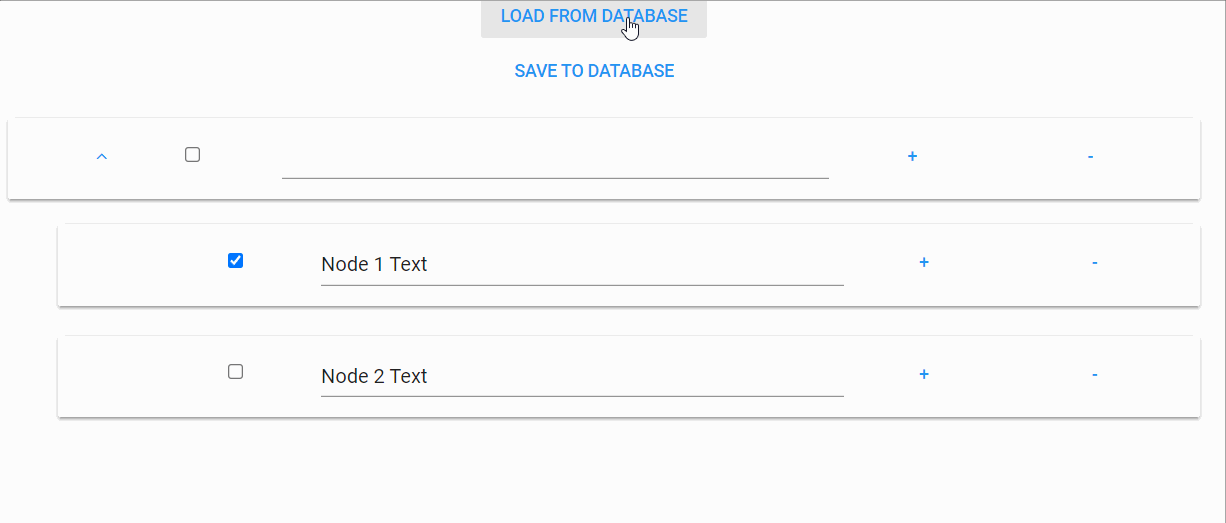
Task: Add a child node to the root row
Action: point(912,157)
